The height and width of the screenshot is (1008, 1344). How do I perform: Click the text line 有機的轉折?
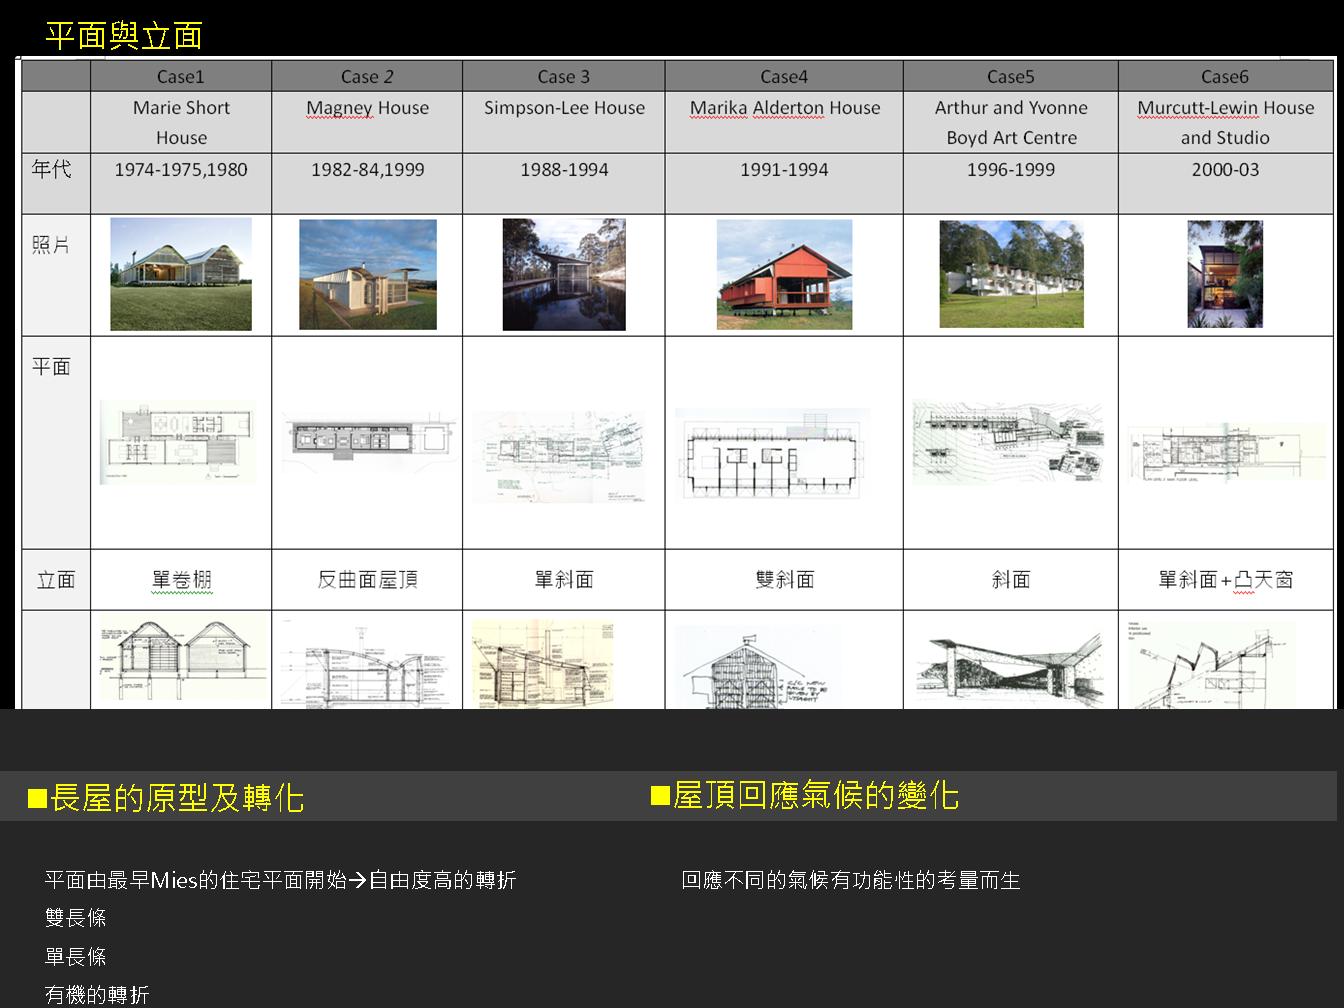(x=97, y=994)
